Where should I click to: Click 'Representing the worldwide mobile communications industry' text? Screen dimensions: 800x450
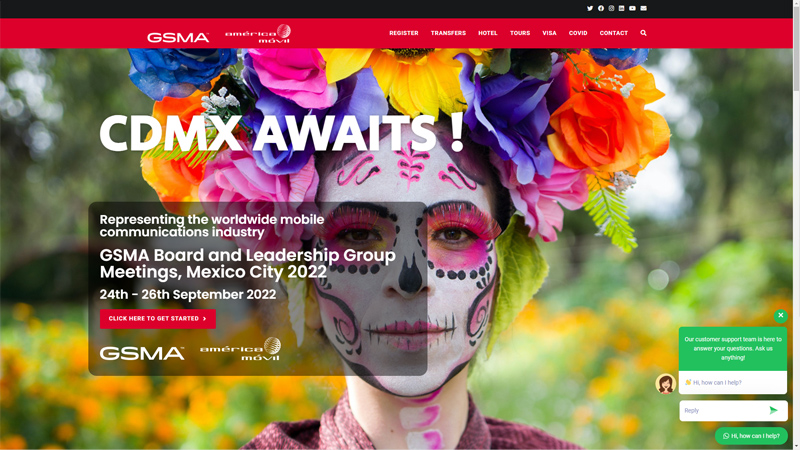coord(212,226)
